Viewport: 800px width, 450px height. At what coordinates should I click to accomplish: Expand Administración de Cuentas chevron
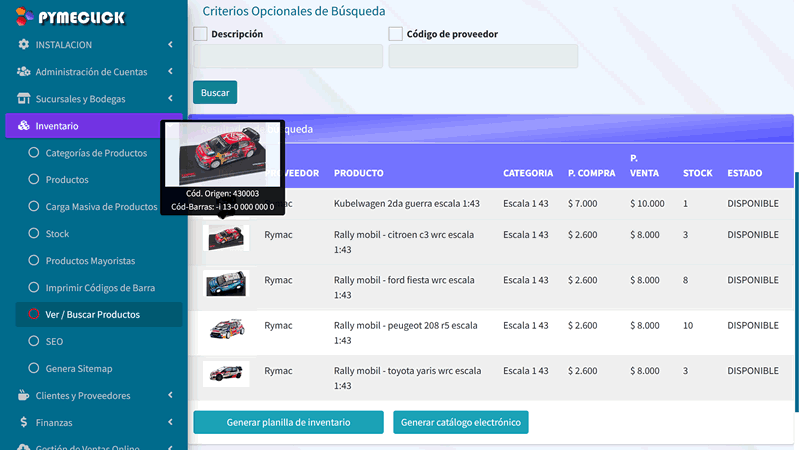pos(170,71)
